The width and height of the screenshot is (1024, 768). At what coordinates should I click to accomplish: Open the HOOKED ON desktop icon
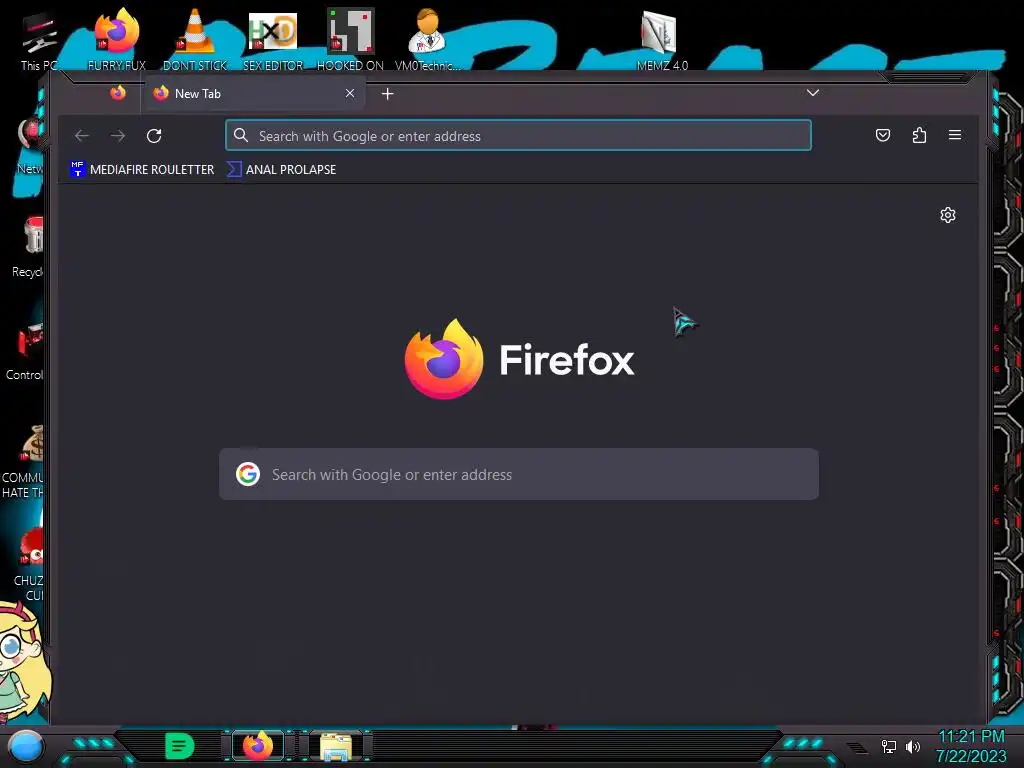[x=350, y=39]
